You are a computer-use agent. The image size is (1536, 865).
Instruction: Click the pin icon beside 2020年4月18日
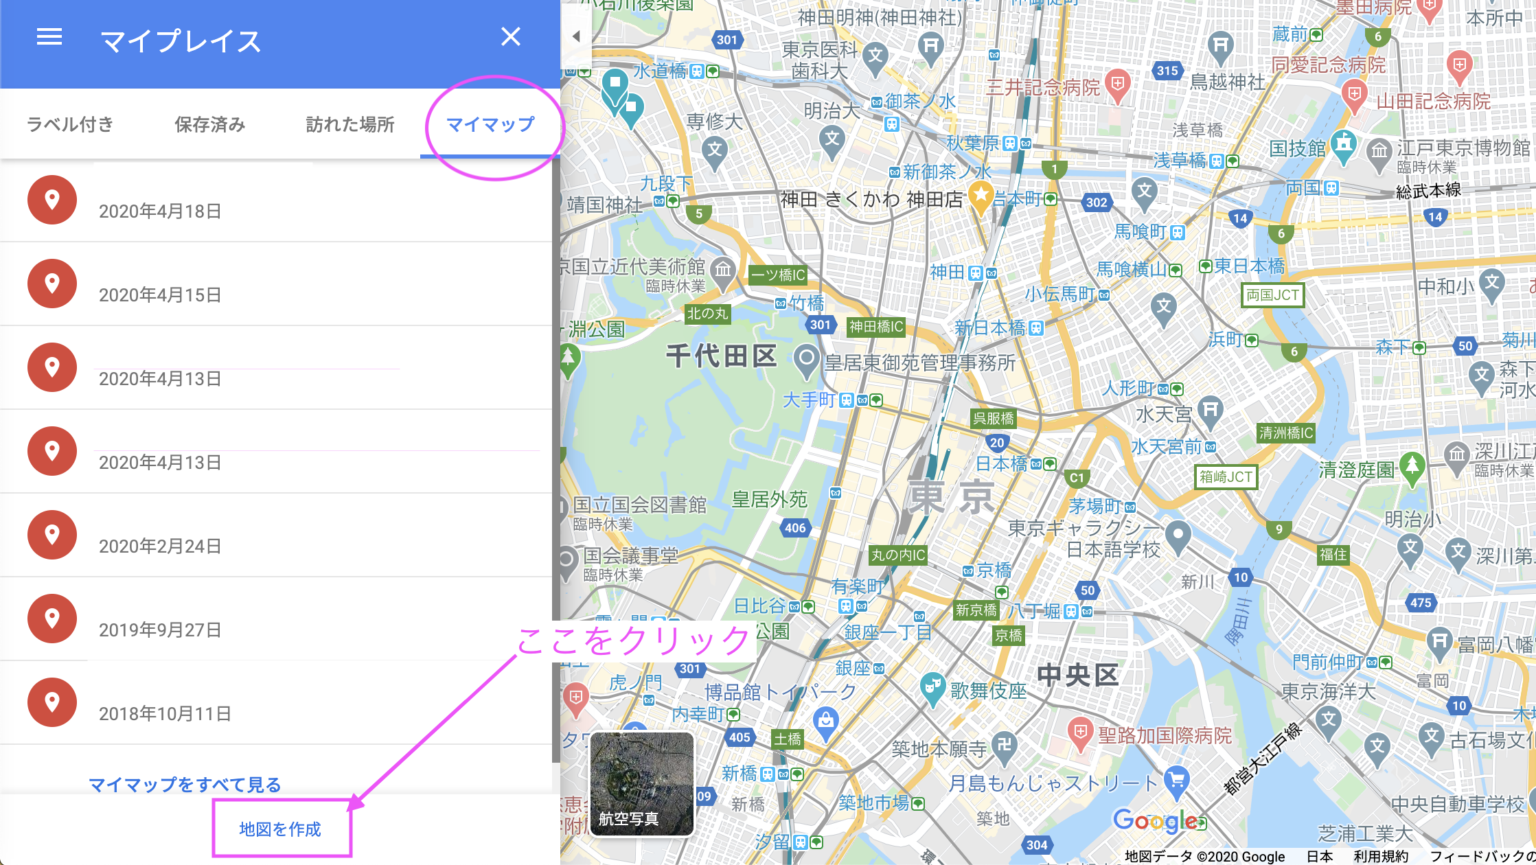[52, 200]
